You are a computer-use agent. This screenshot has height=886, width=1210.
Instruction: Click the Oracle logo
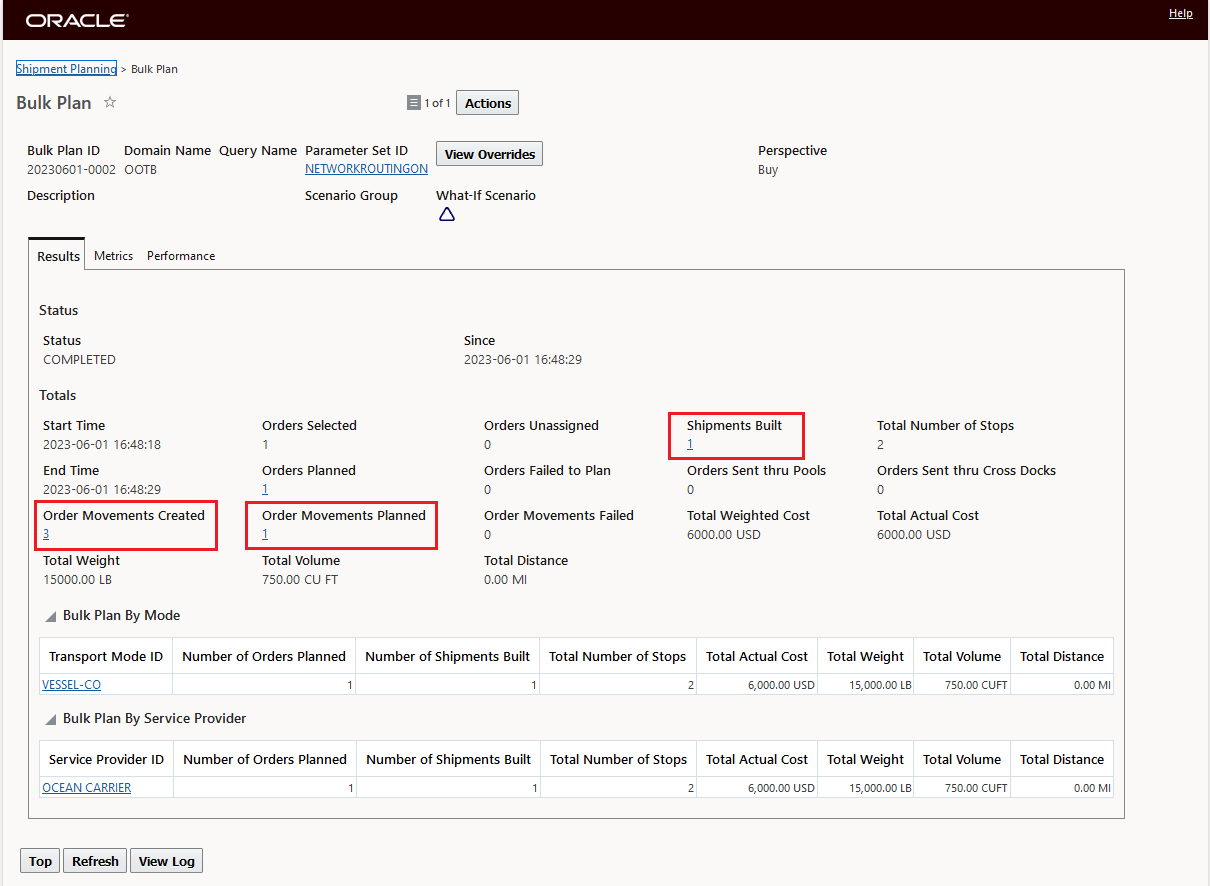coord(77,20)
